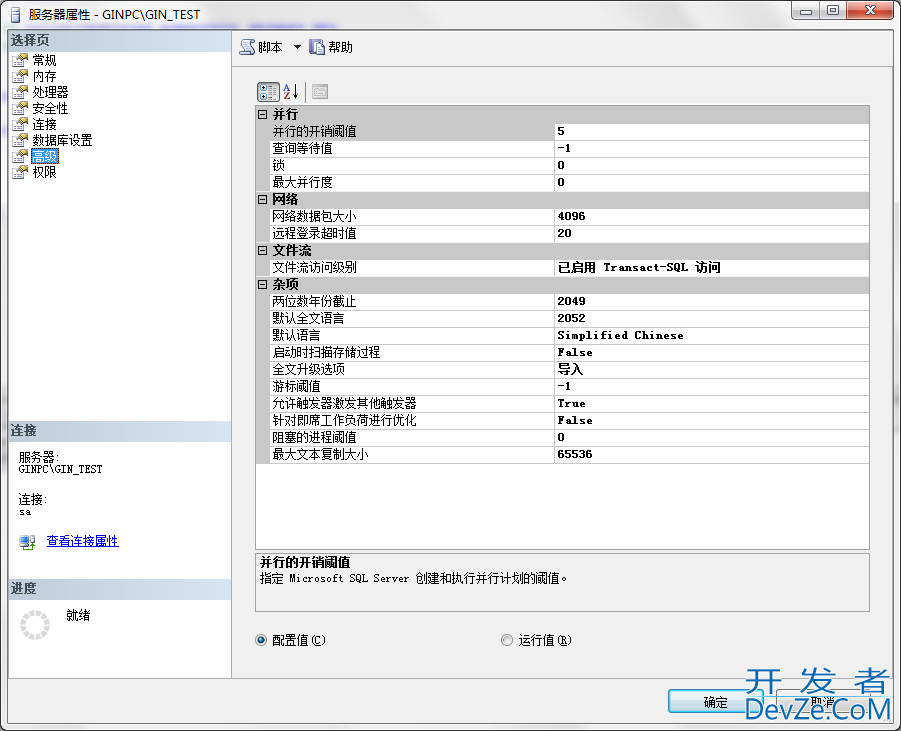Click the 确定 button

(x=715, y=702)
